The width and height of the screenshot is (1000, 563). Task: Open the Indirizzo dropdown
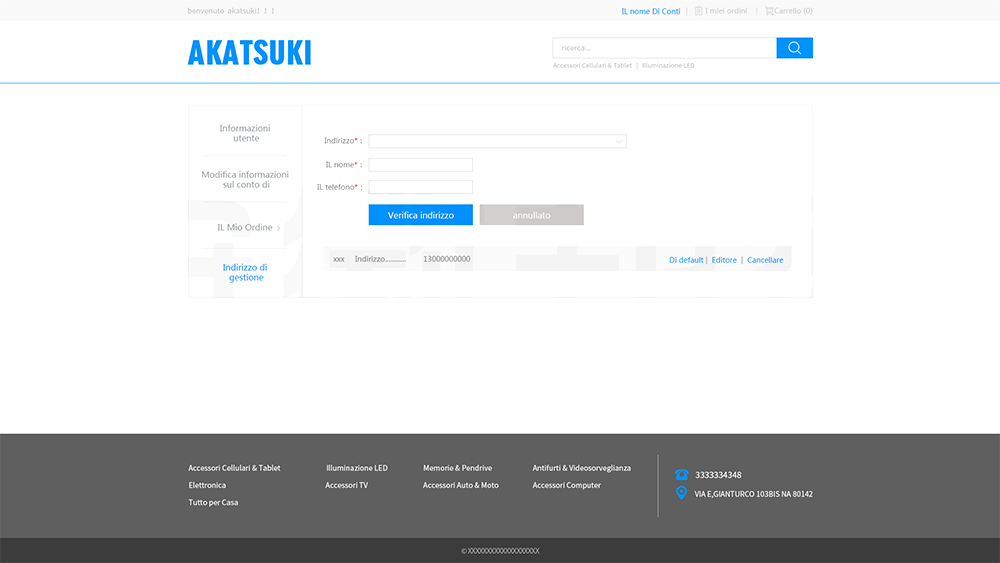coord(497,141)
